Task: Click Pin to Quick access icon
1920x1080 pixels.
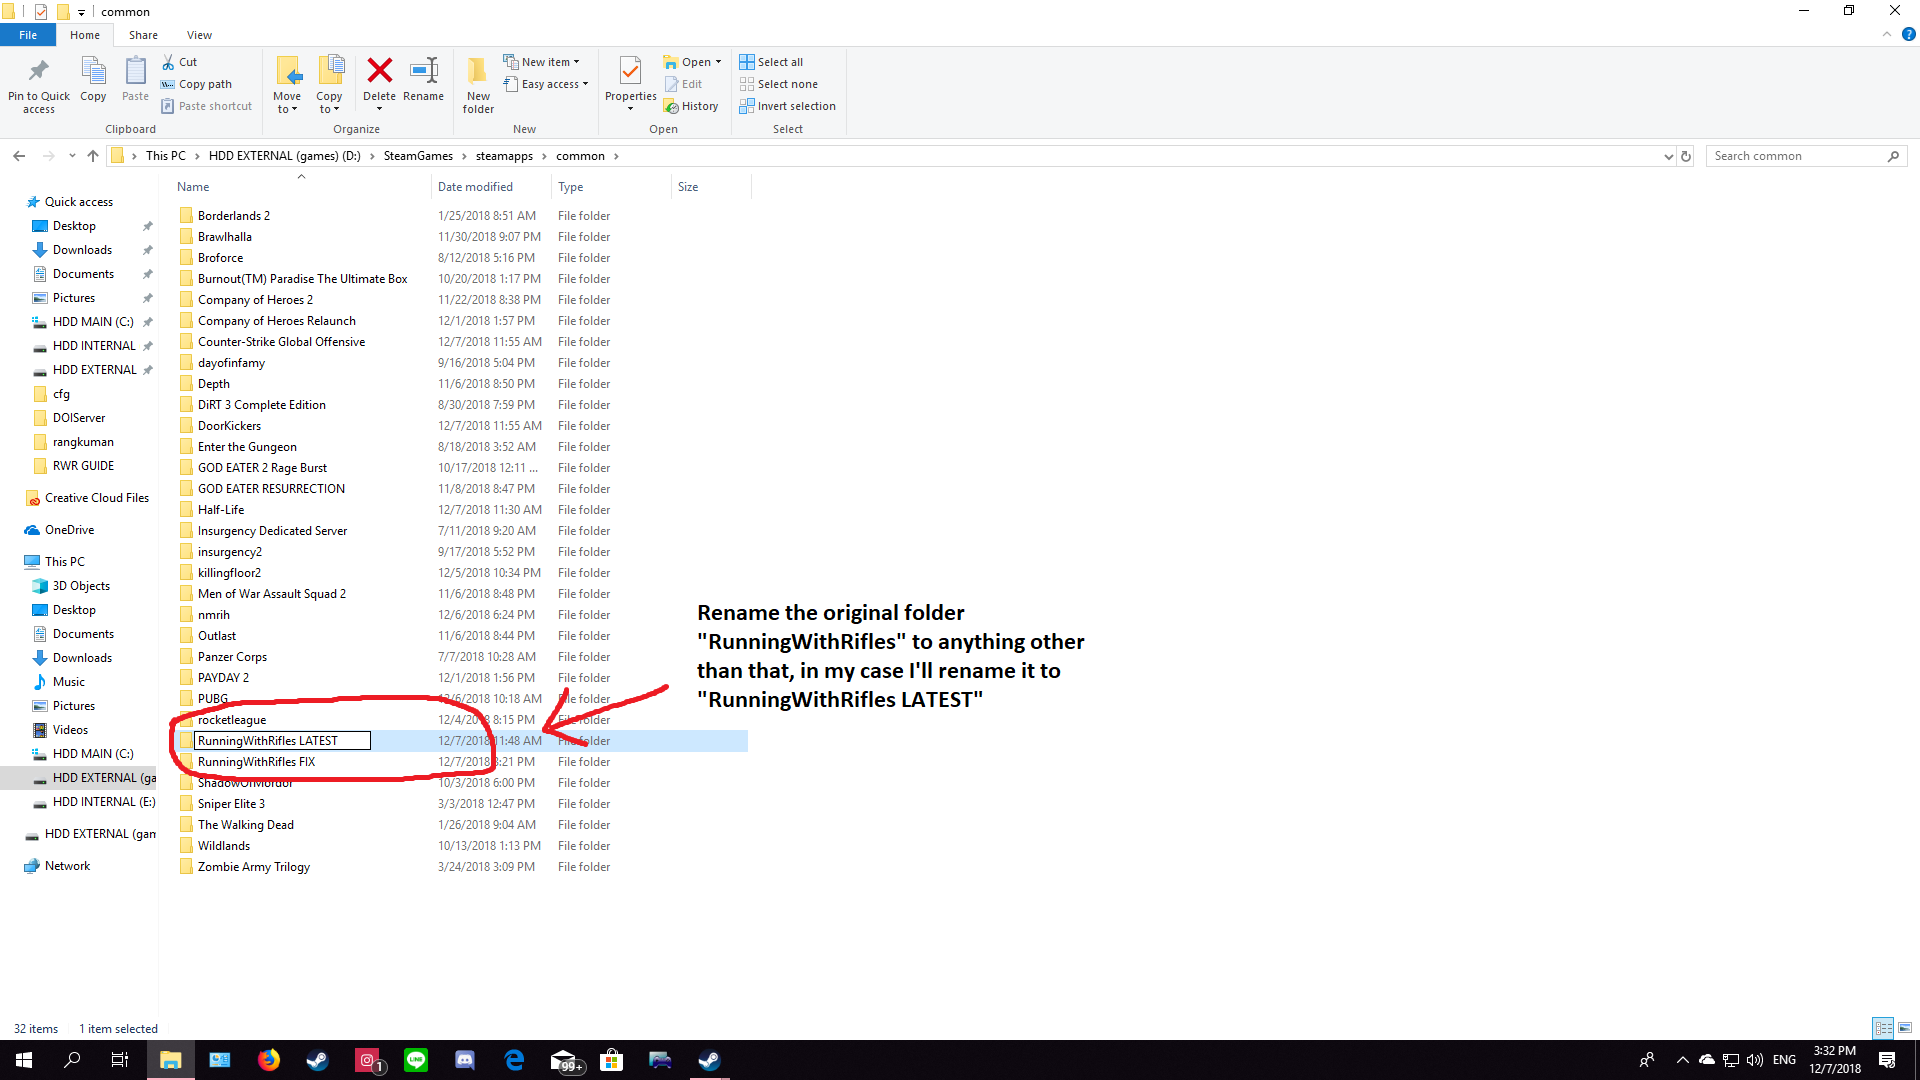Action: point(39,72)
